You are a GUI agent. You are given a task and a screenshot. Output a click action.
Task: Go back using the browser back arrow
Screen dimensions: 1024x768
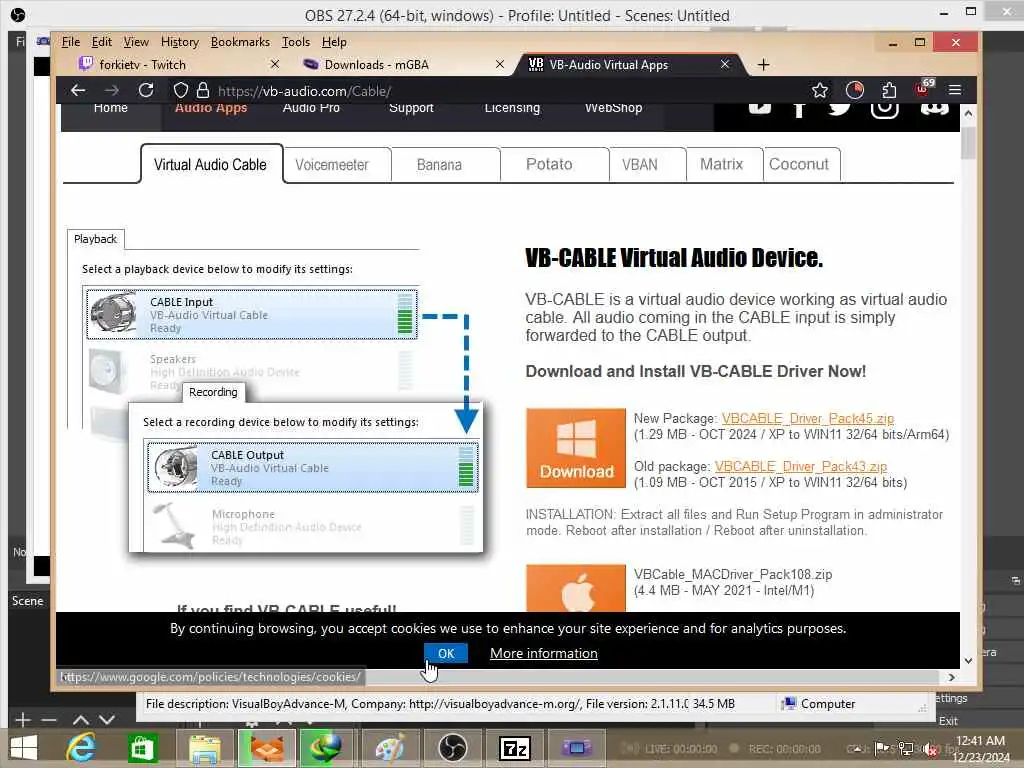point(78,91)
